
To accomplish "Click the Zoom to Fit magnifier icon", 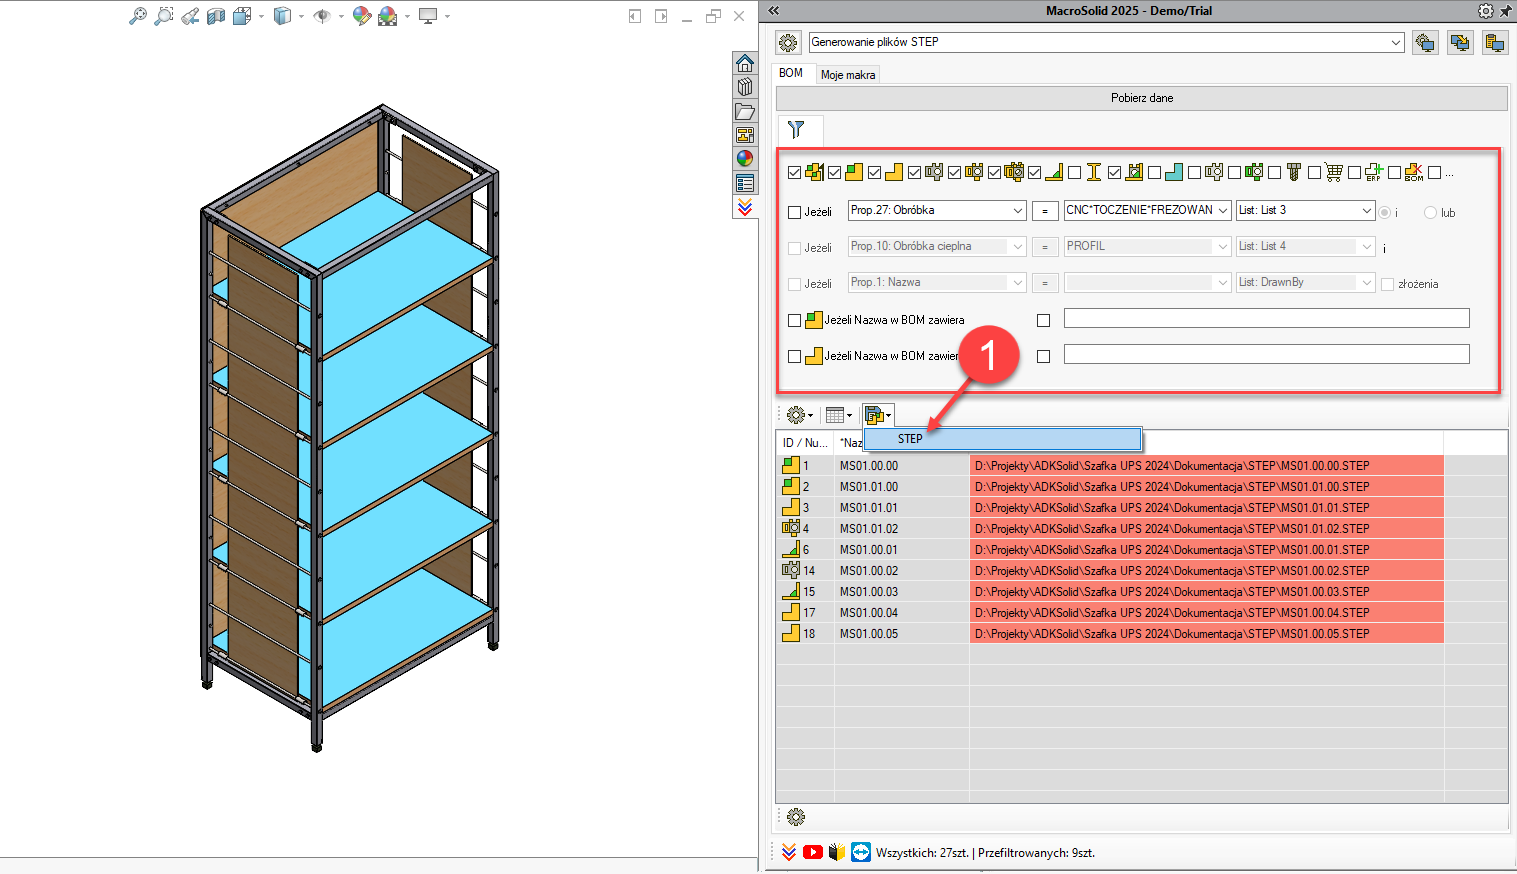I will point(138,16).
